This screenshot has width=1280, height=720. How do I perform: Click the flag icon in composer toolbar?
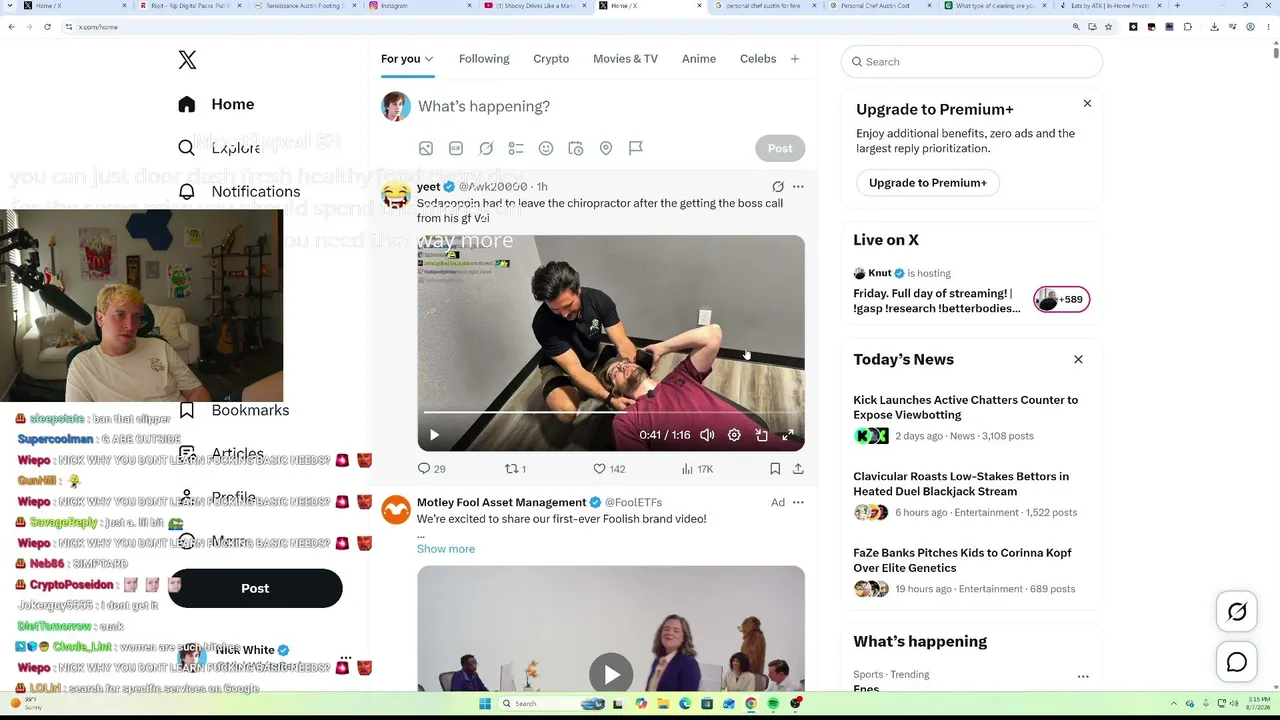(636, 148)
